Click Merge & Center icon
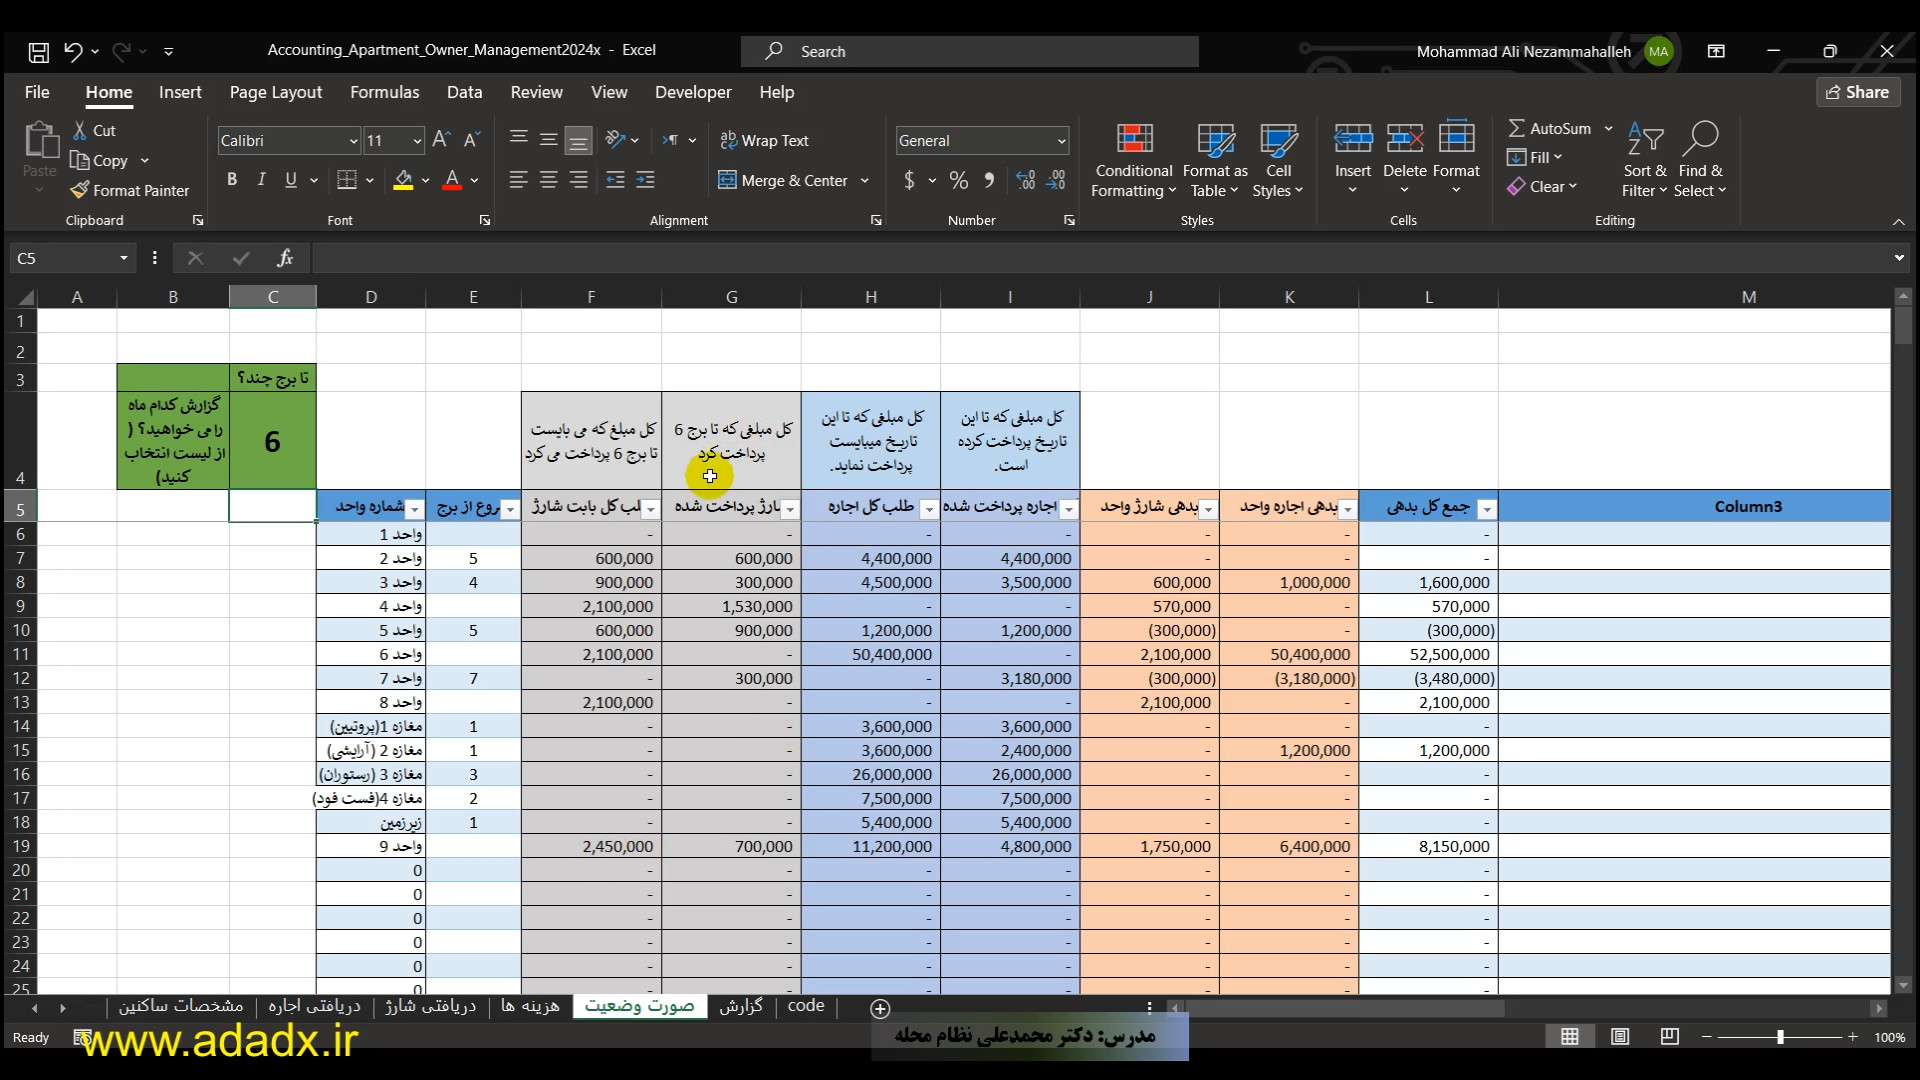This screenshot has height=1080, width=1920. (x=728, y=181)
